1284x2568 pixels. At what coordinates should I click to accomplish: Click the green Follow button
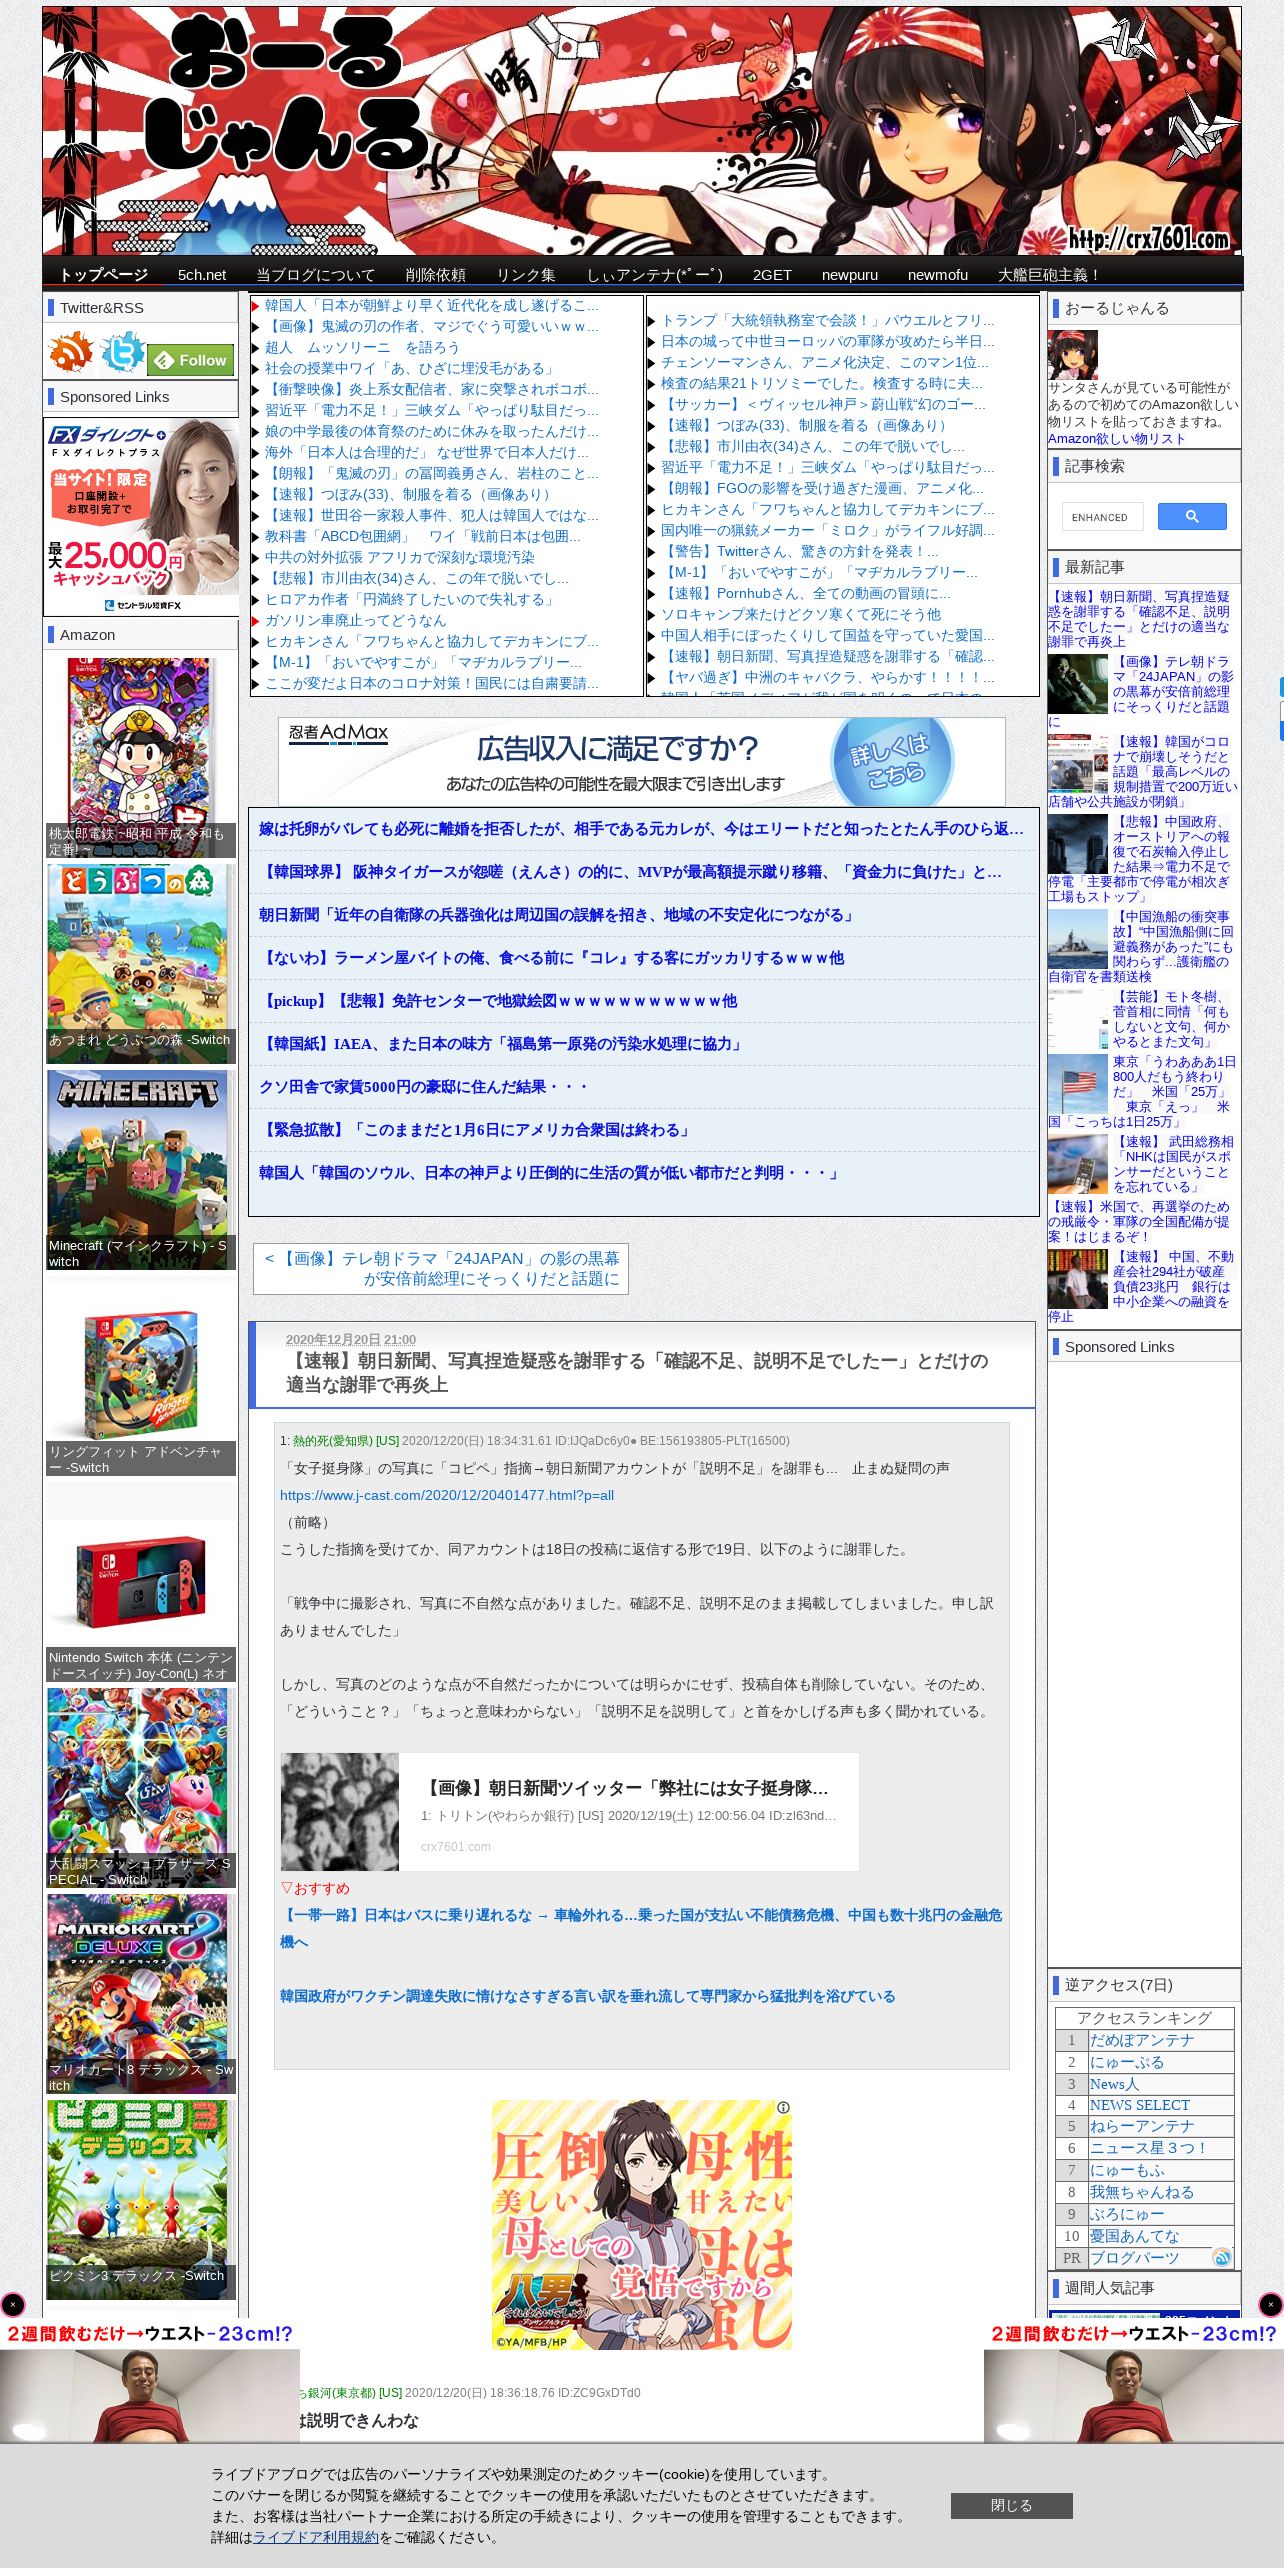coord(192,360)
